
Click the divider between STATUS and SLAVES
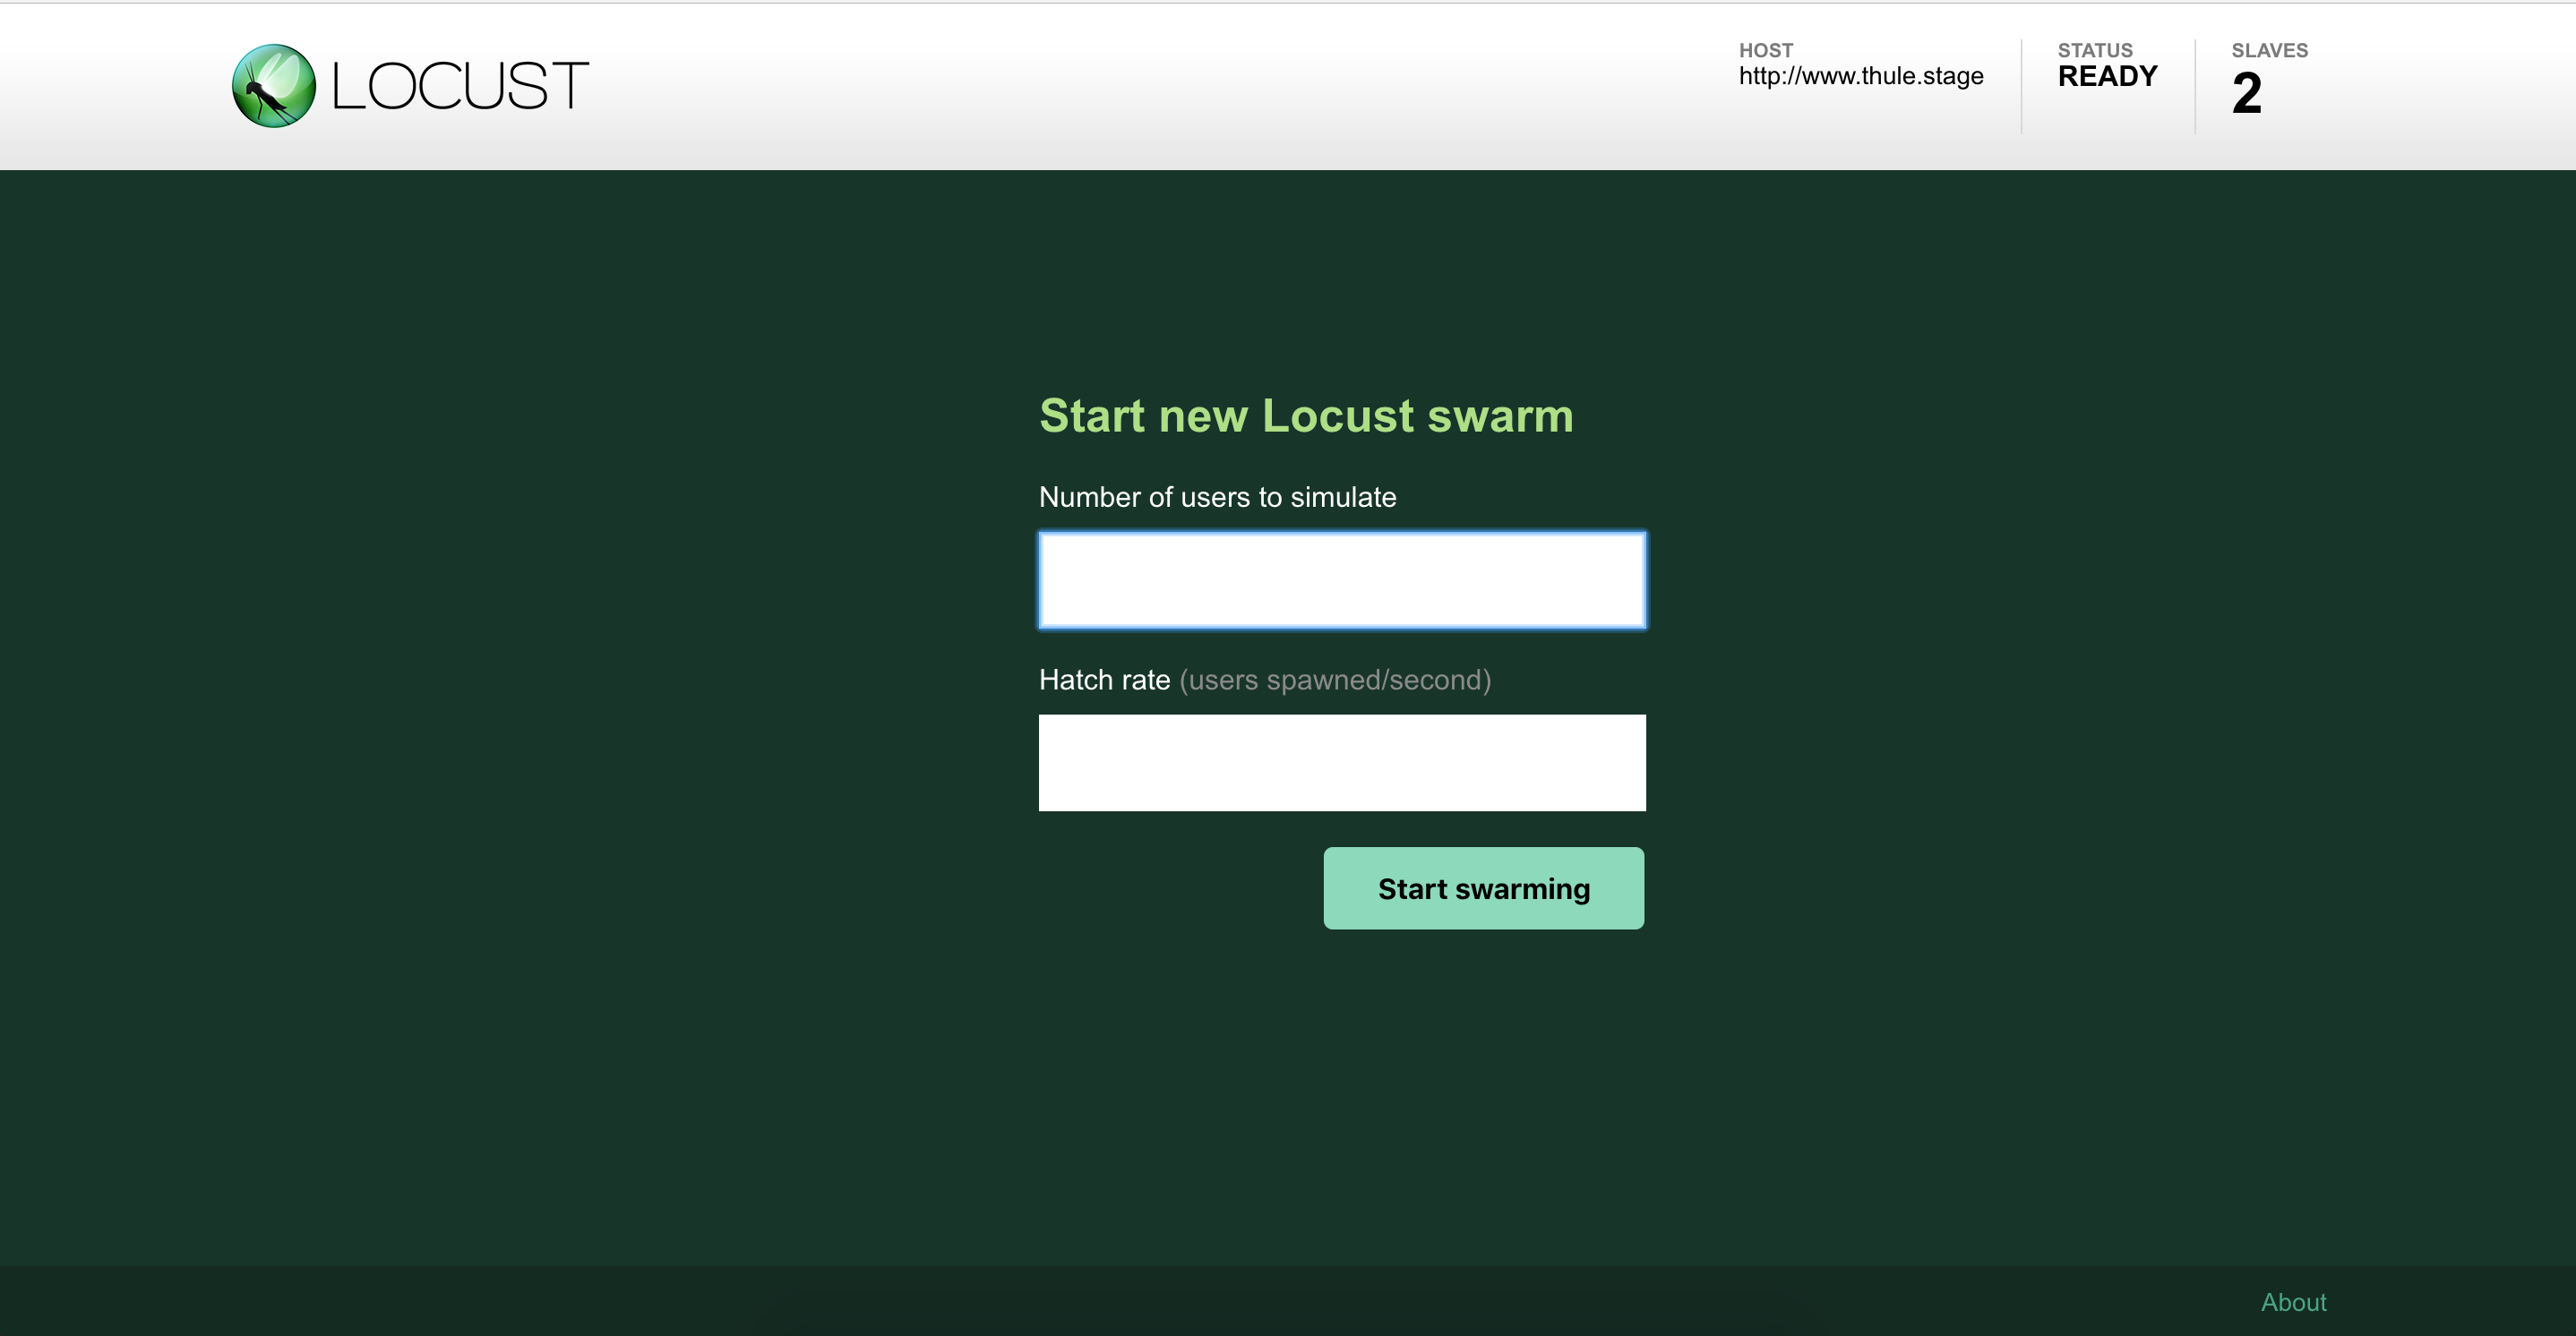tap(2195, 86)
